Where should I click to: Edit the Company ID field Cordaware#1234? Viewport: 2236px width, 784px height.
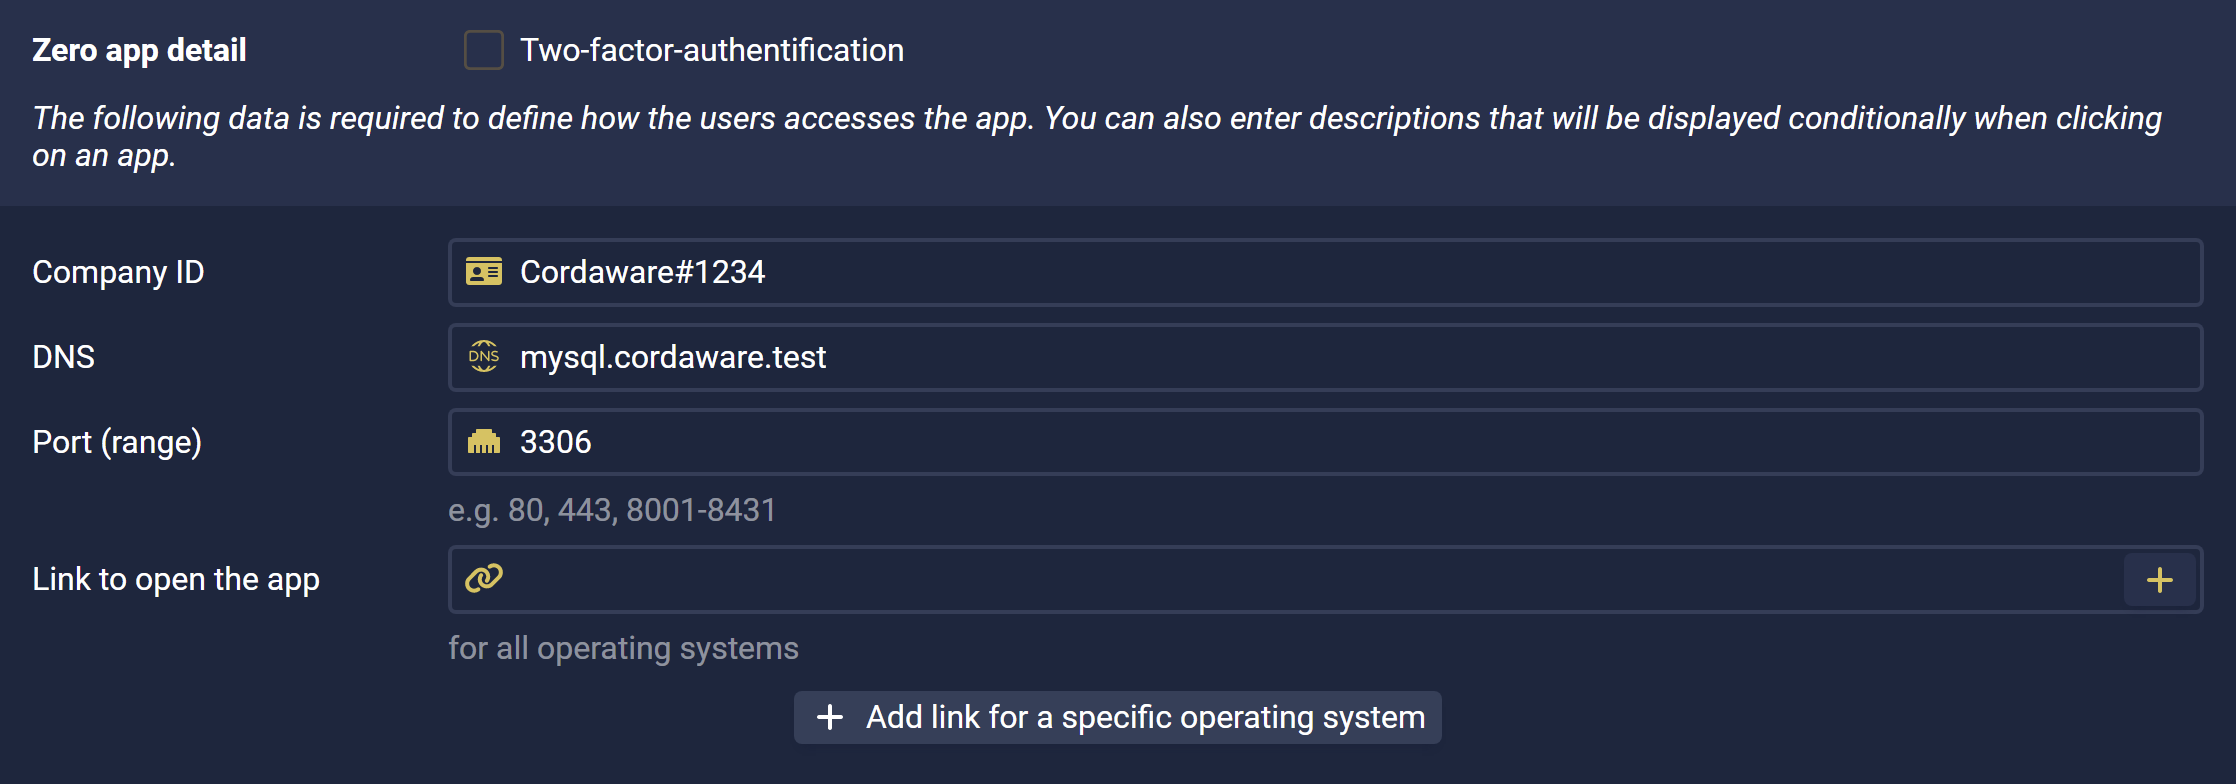click(1325, 272)
